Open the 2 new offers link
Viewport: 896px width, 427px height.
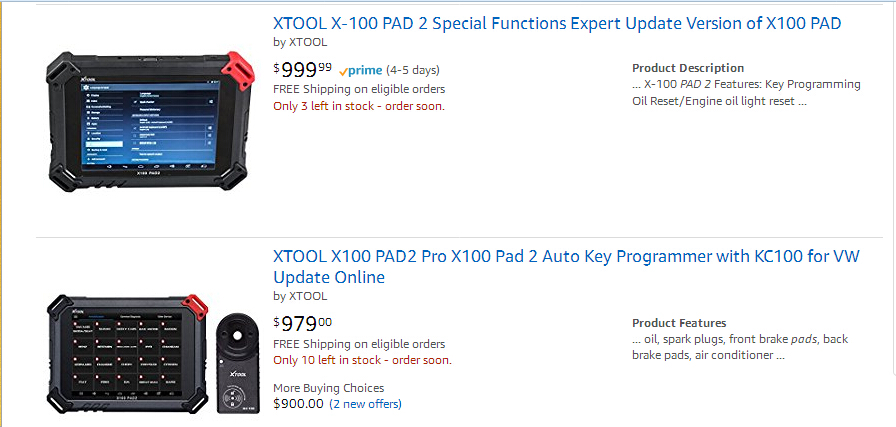click(x=365, y=404)
